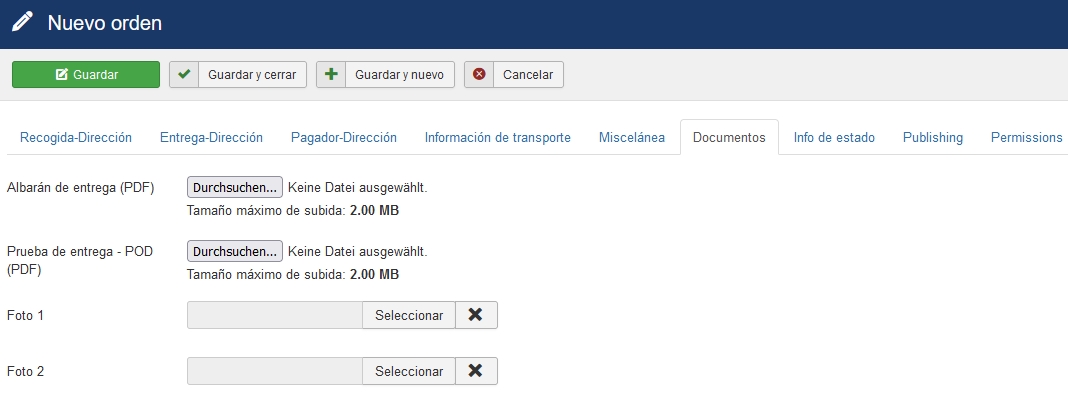Screen dimensions: 1068x398
Task: Select the Miscelánea tab
Action: [632, 138]
